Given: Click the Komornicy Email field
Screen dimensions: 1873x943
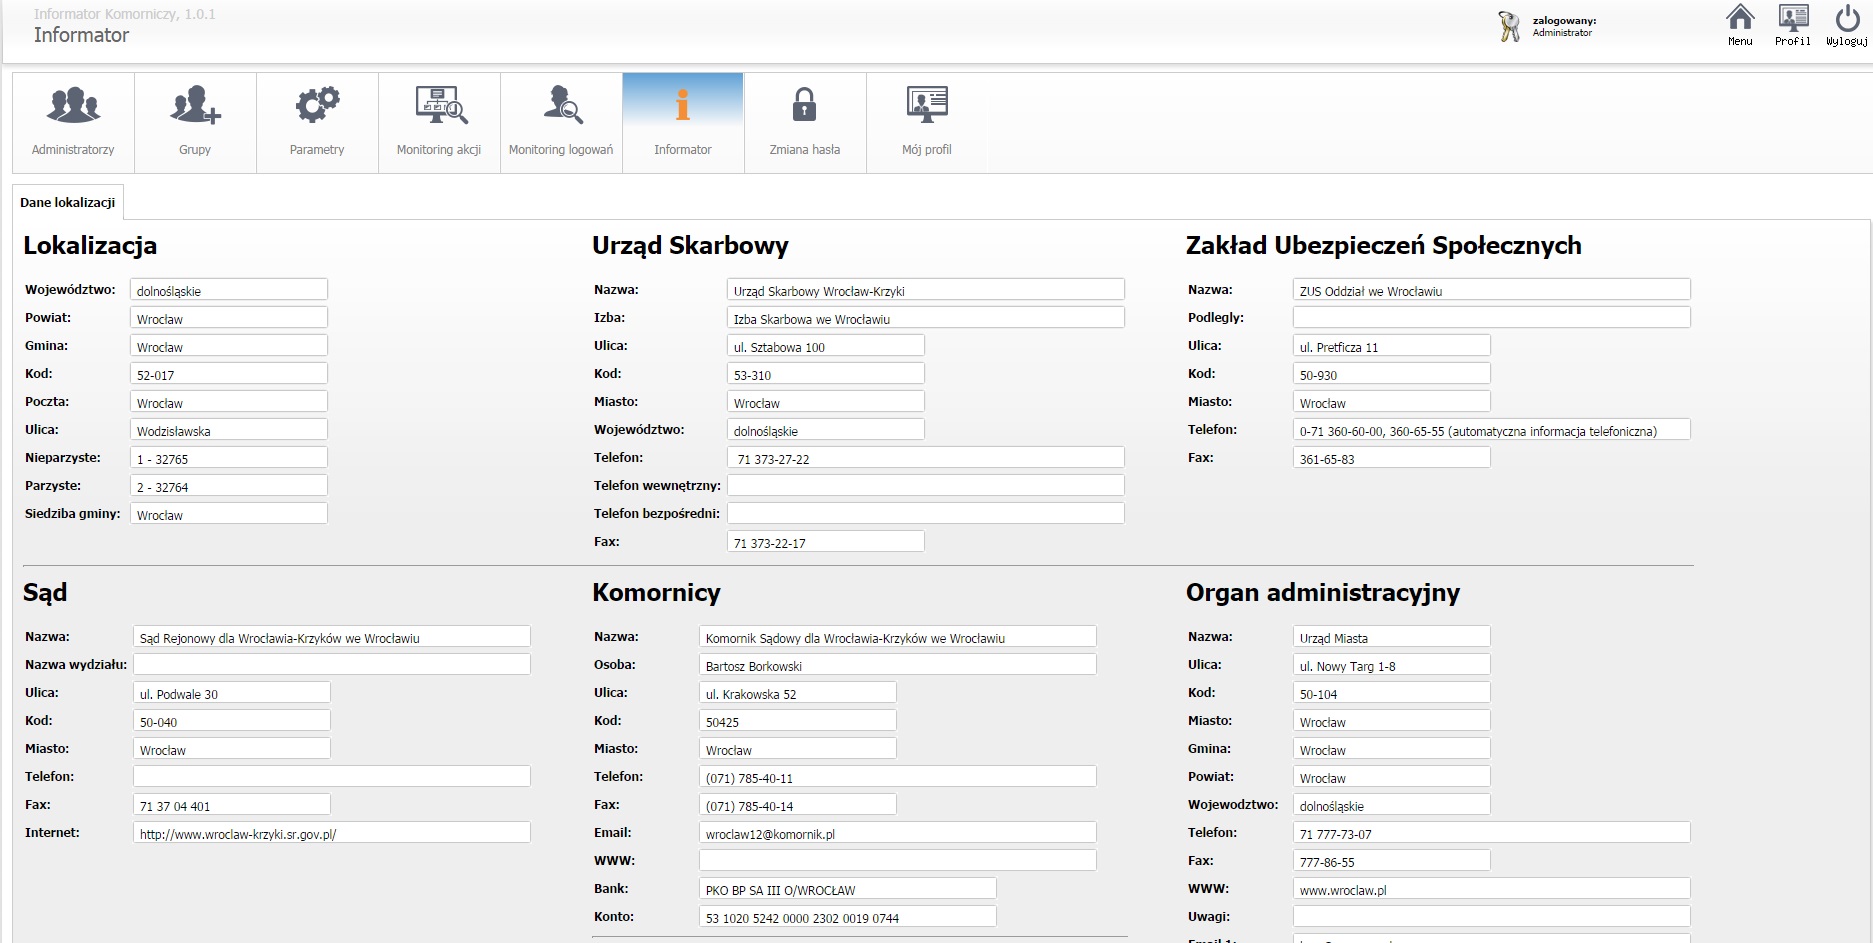Looking at the screenshot, I should 897,833.
